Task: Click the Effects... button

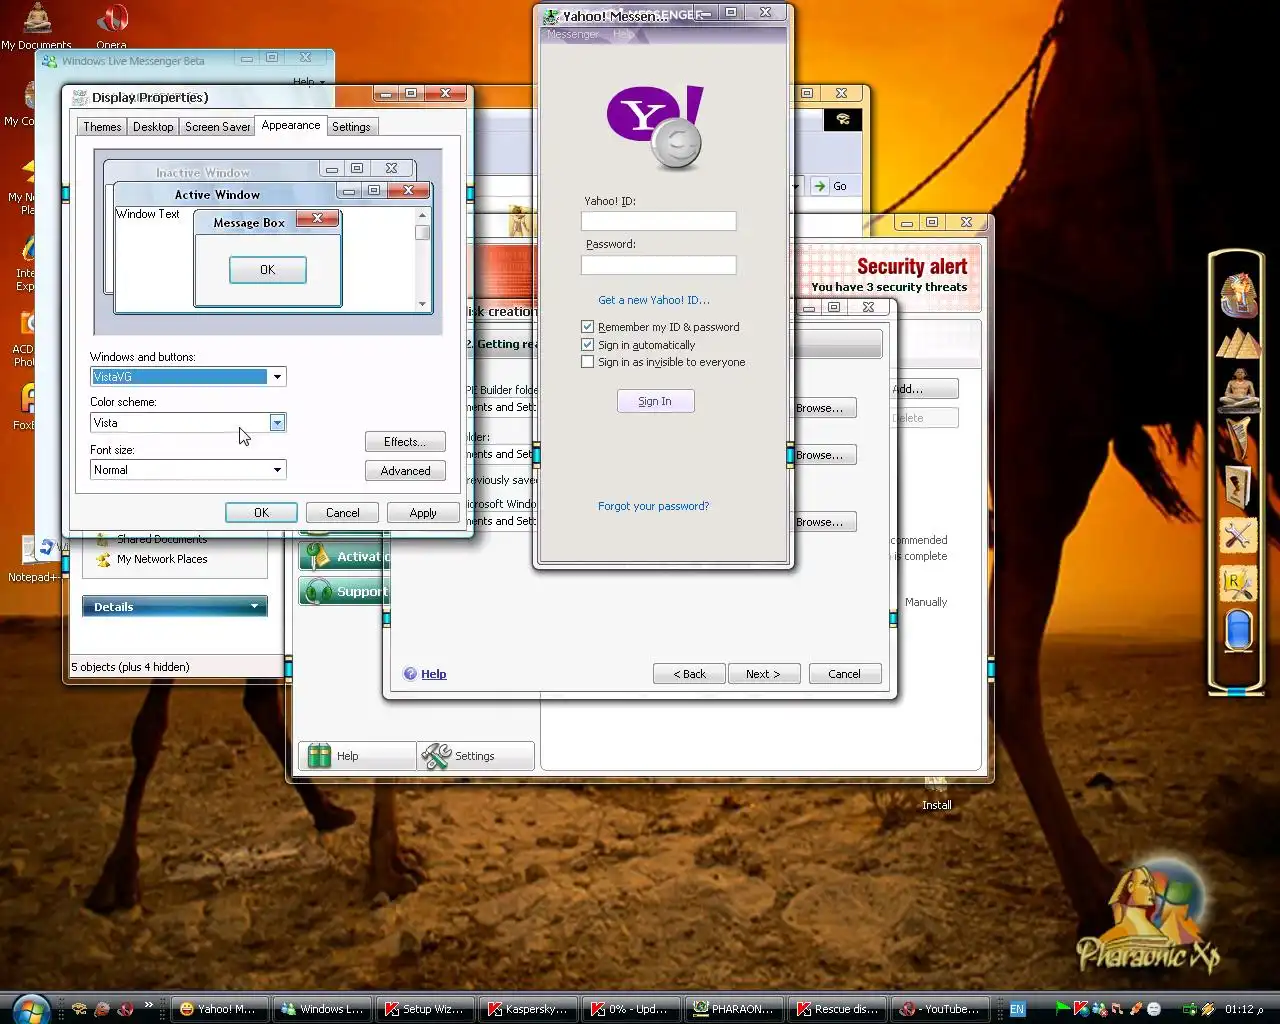Action: [x=405, y=442]
